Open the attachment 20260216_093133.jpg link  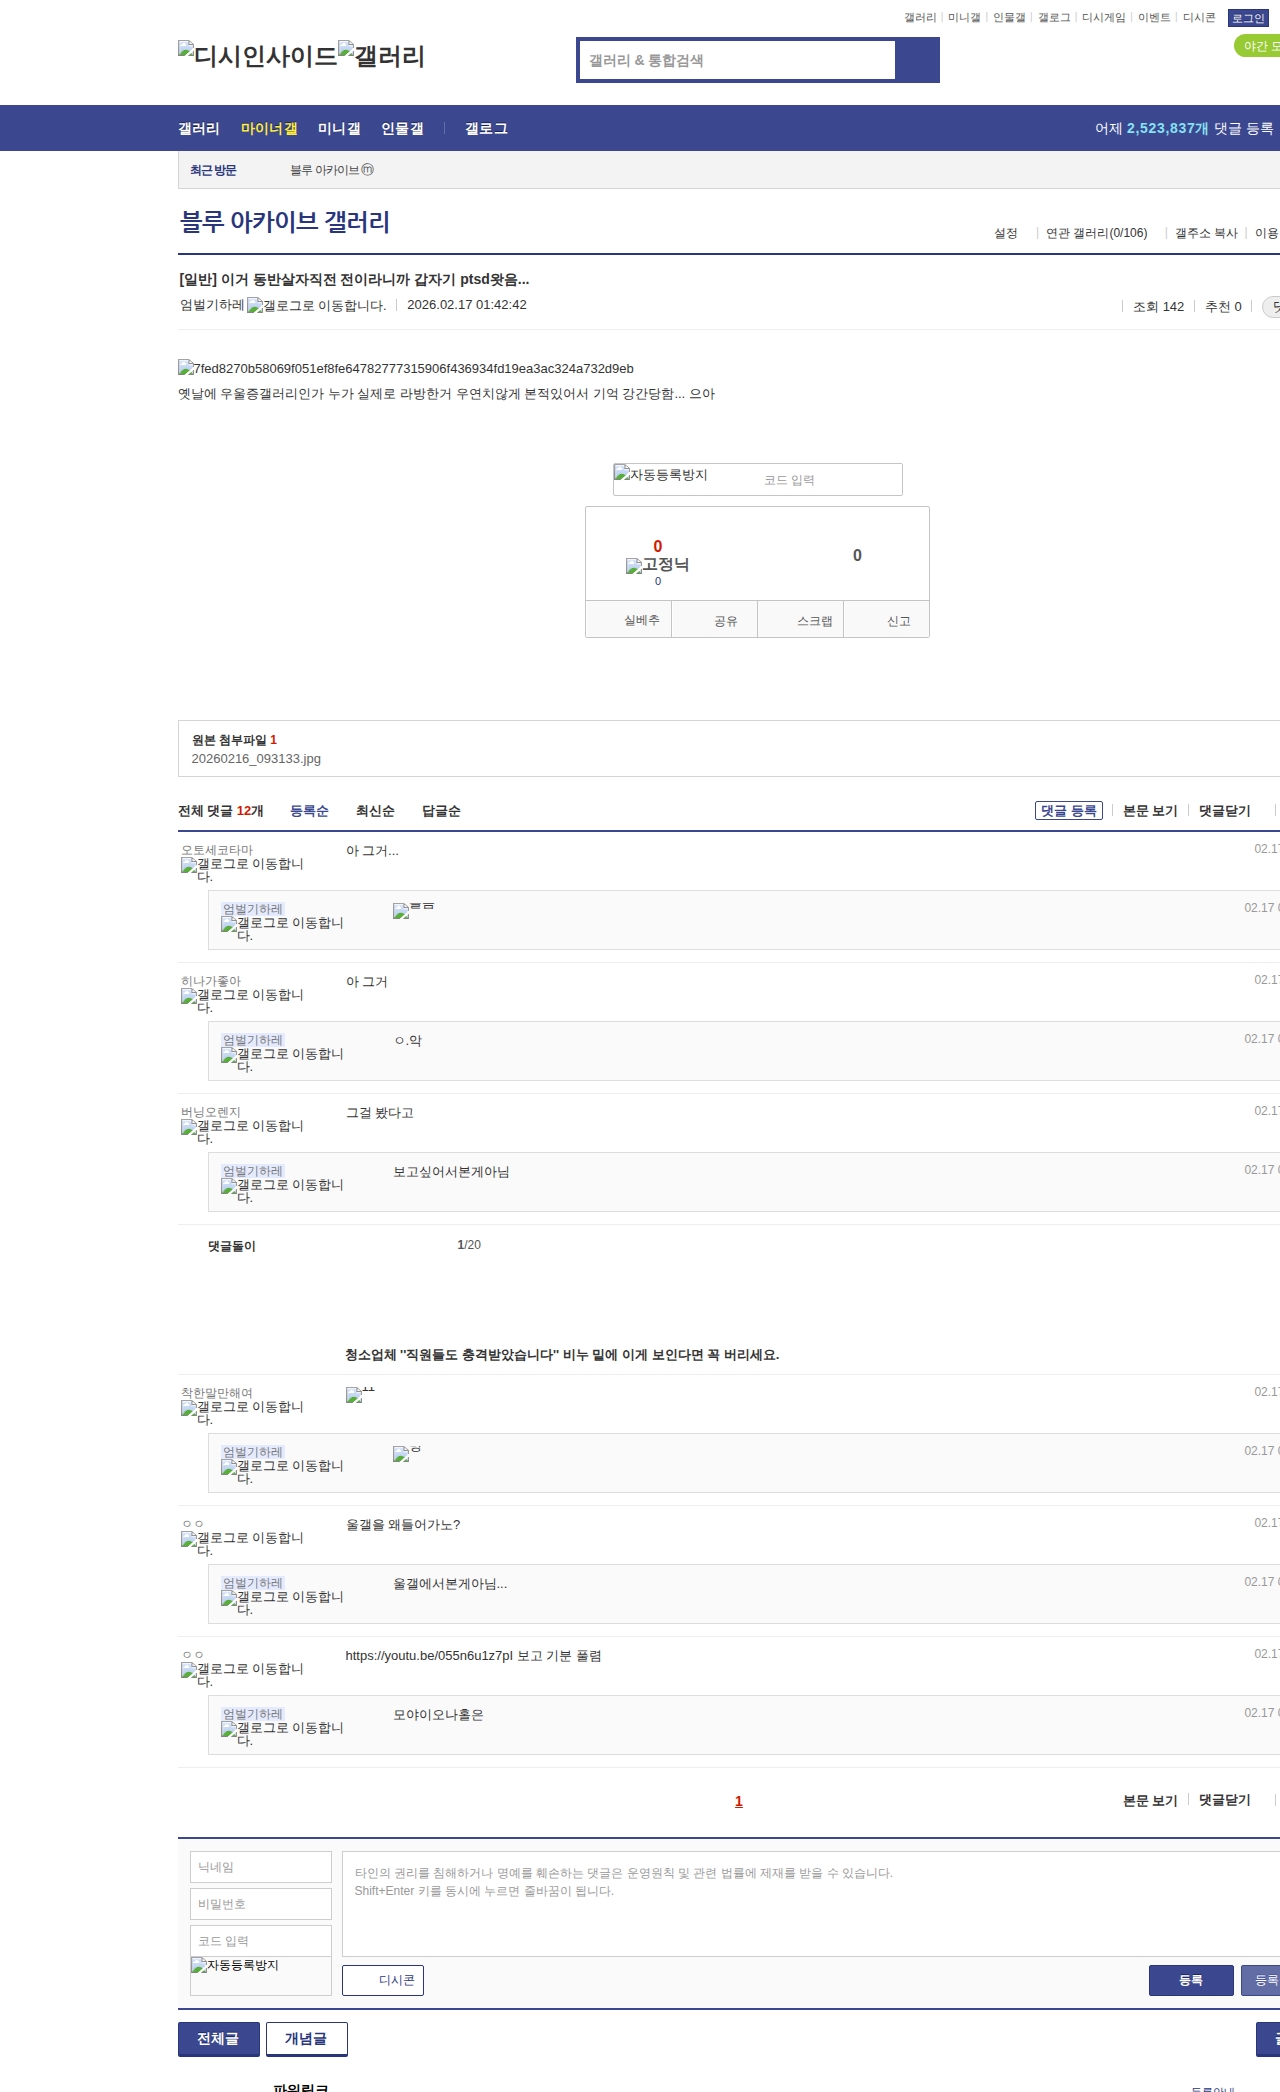(256, 759)
